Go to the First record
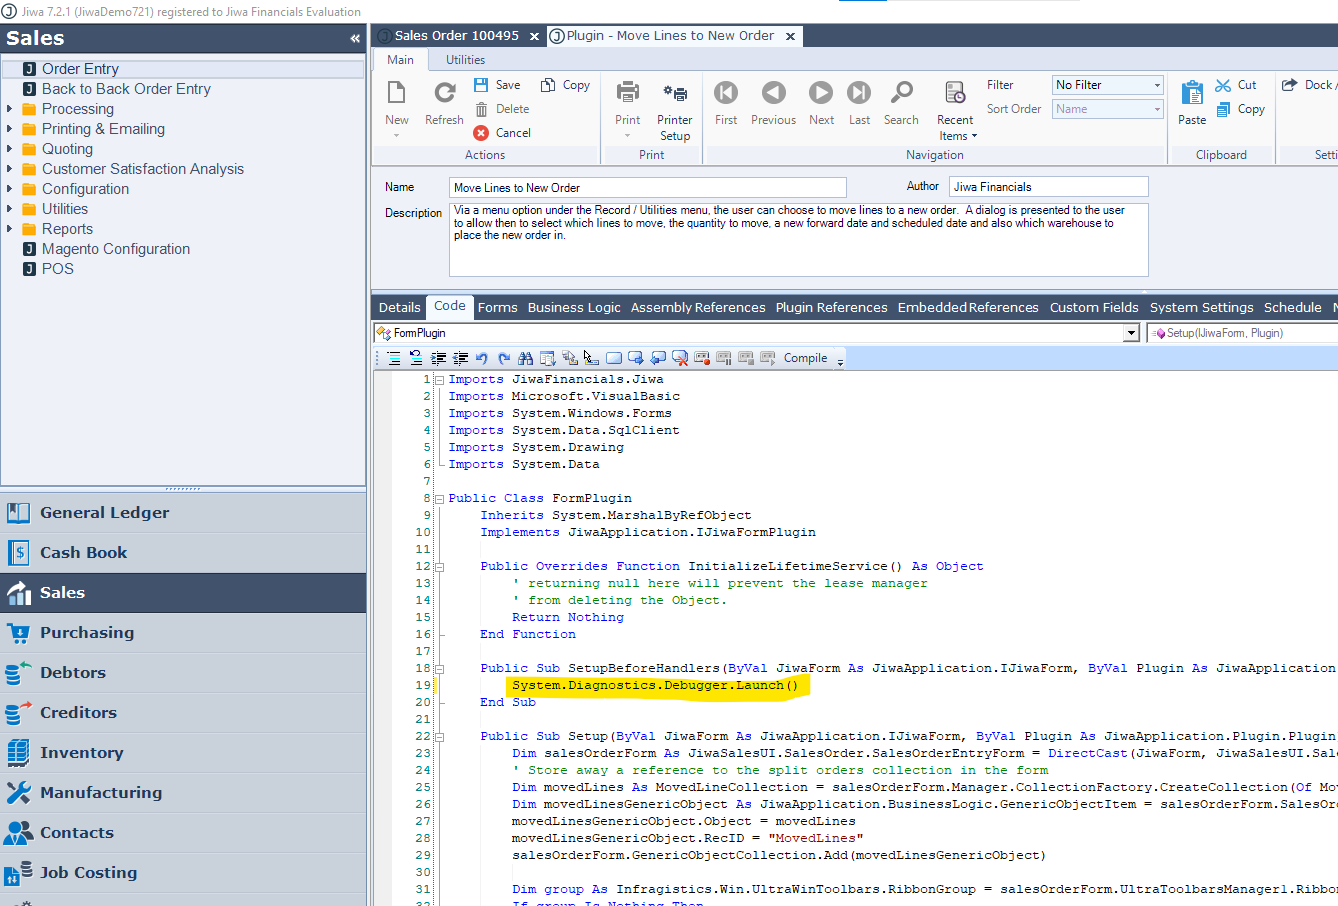 (726, 93)
